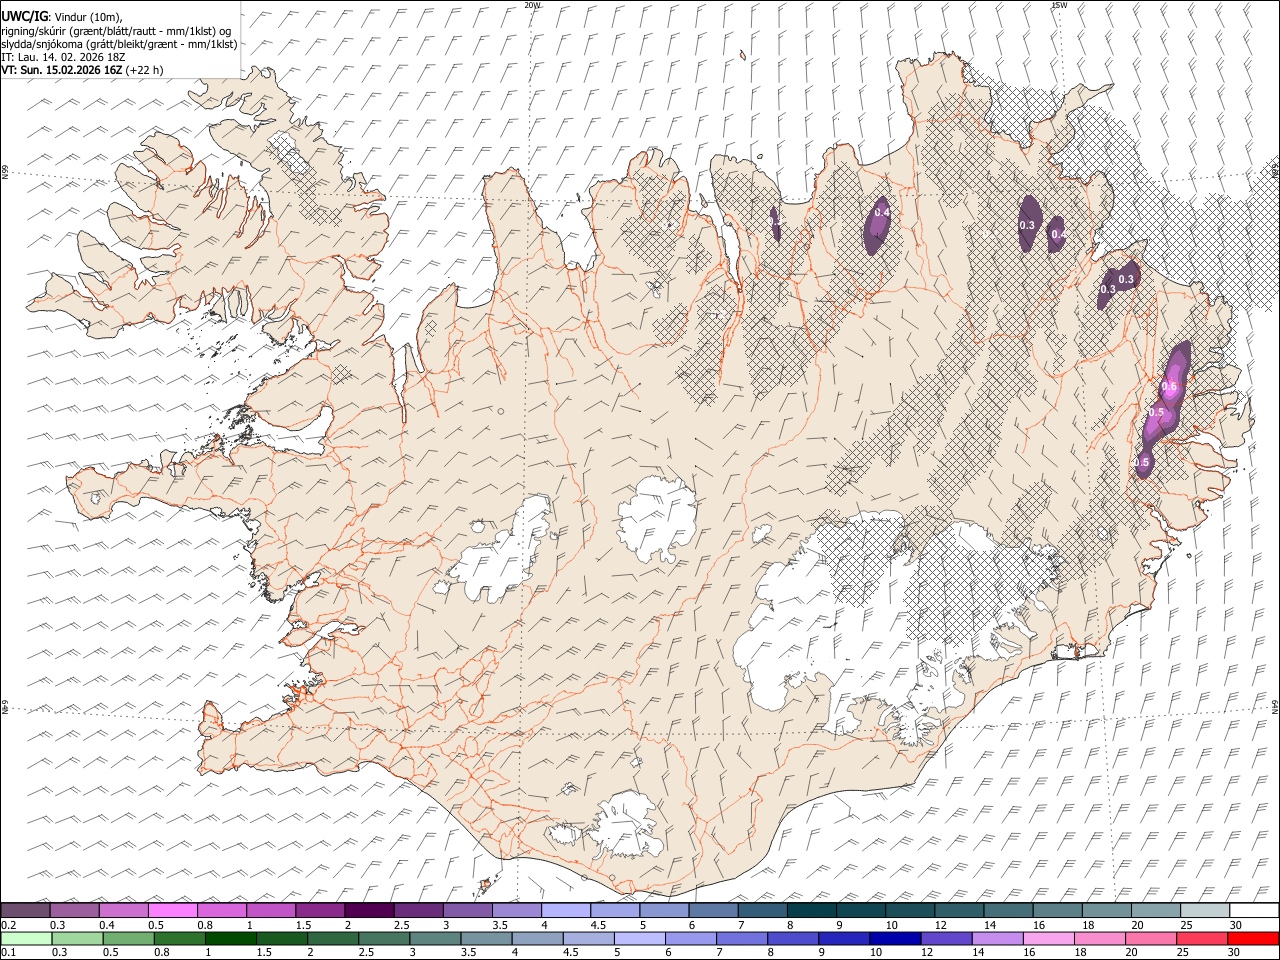Click the white 30 swatch ending the upper legend
Viewport: 1280px width, 960px height.
[1254, 910]
